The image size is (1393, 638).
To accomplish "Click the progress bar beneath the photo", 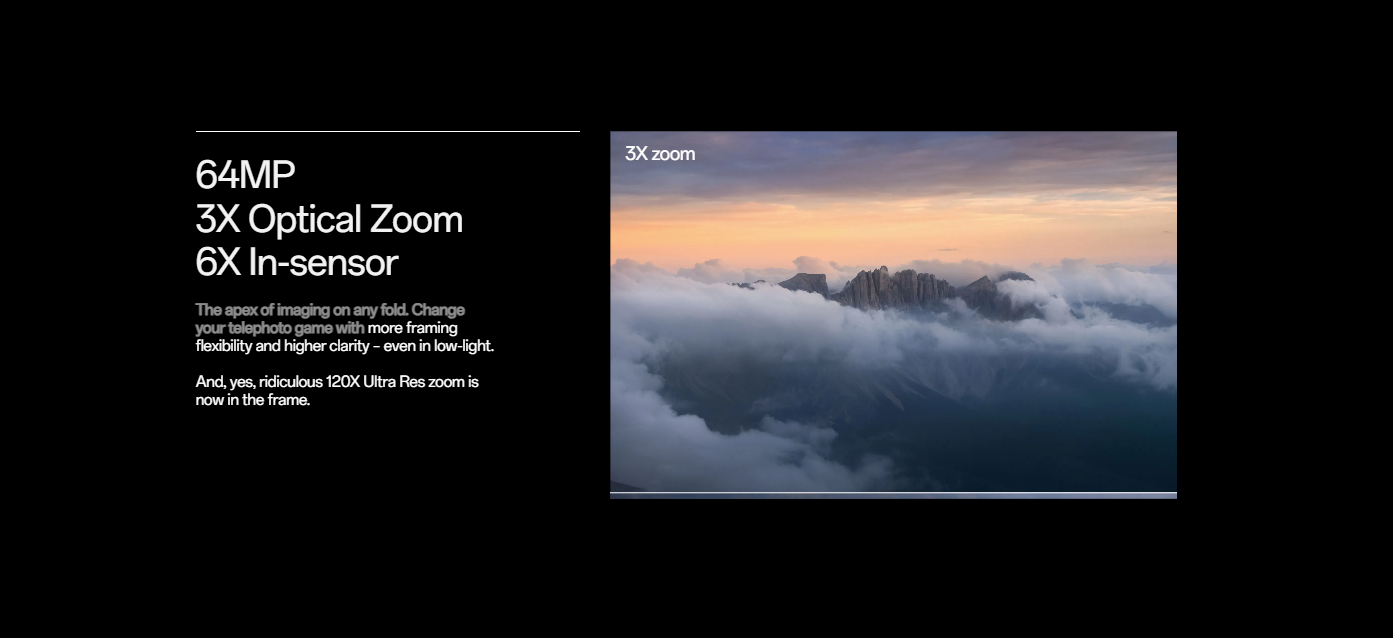I will coord(893,495).
